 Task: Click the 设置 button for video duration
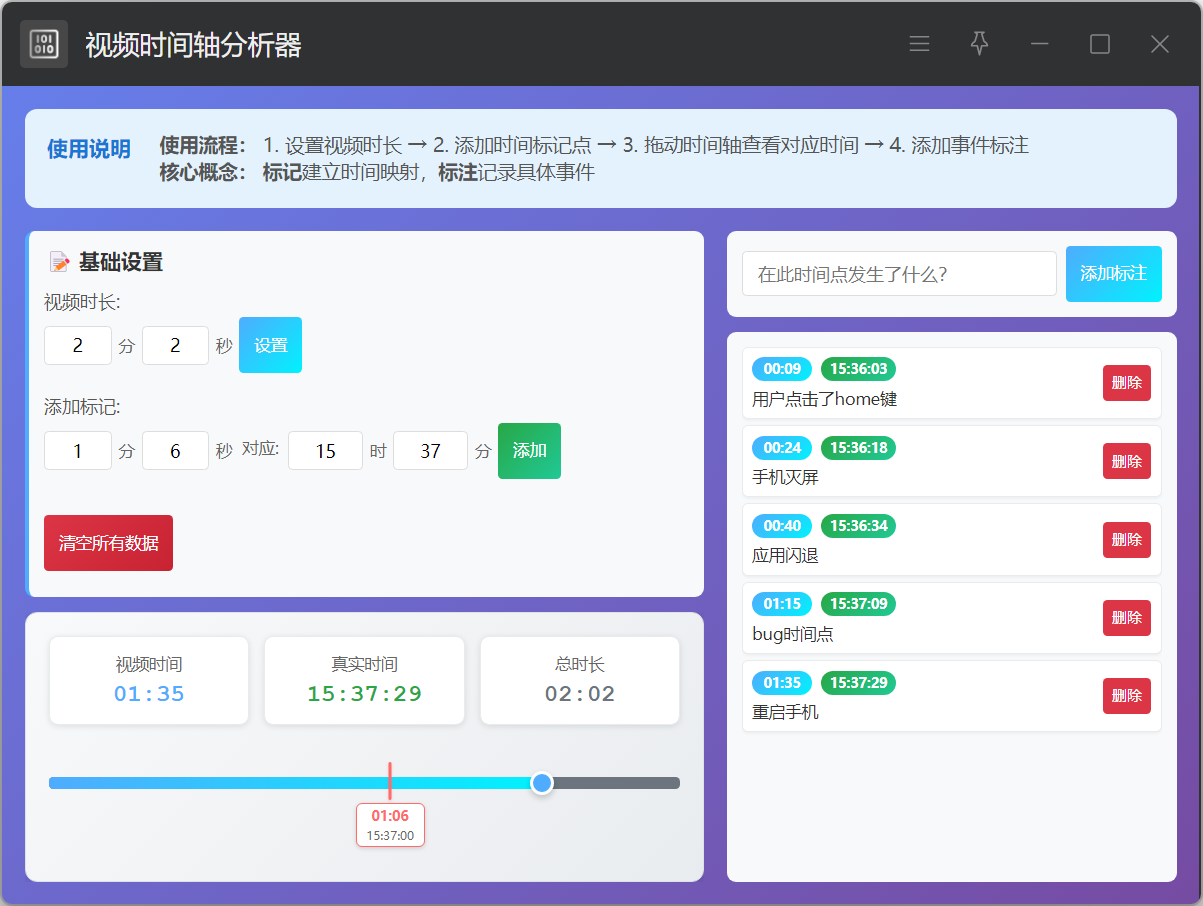pyautogui.click(x=270, y=345)
